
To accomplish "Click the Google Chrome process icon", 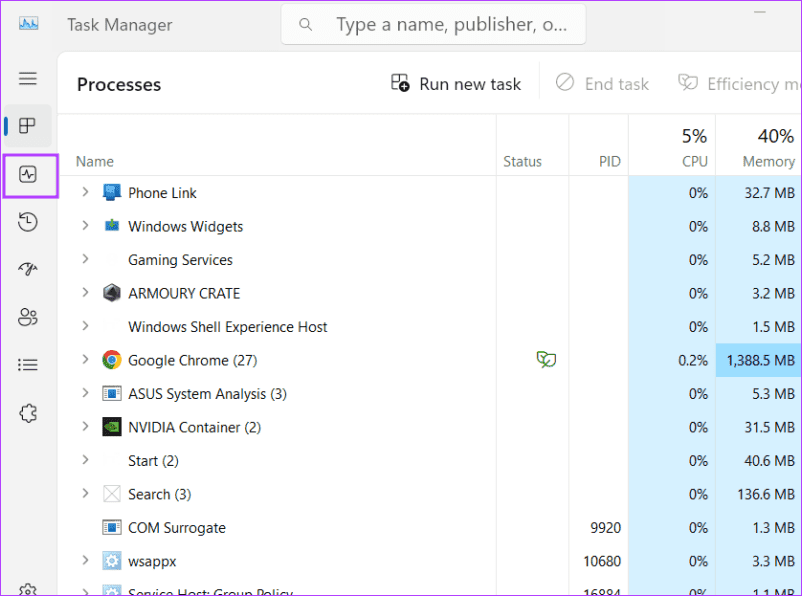I will click(x=112, y=360).
